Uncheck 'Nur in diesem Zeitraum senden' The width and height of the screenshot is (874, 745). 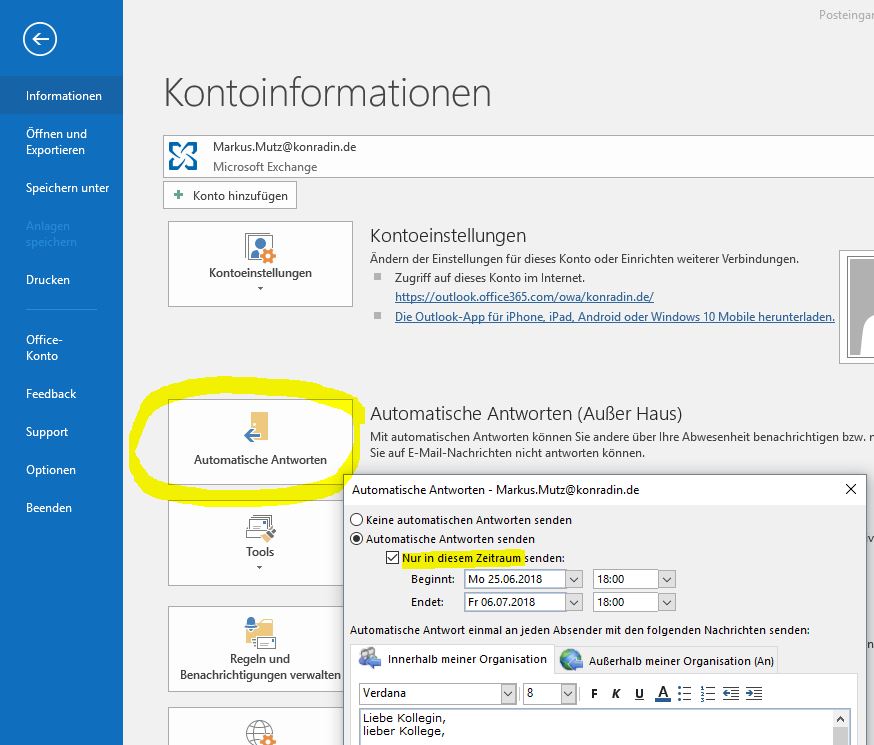coord(392,557)
